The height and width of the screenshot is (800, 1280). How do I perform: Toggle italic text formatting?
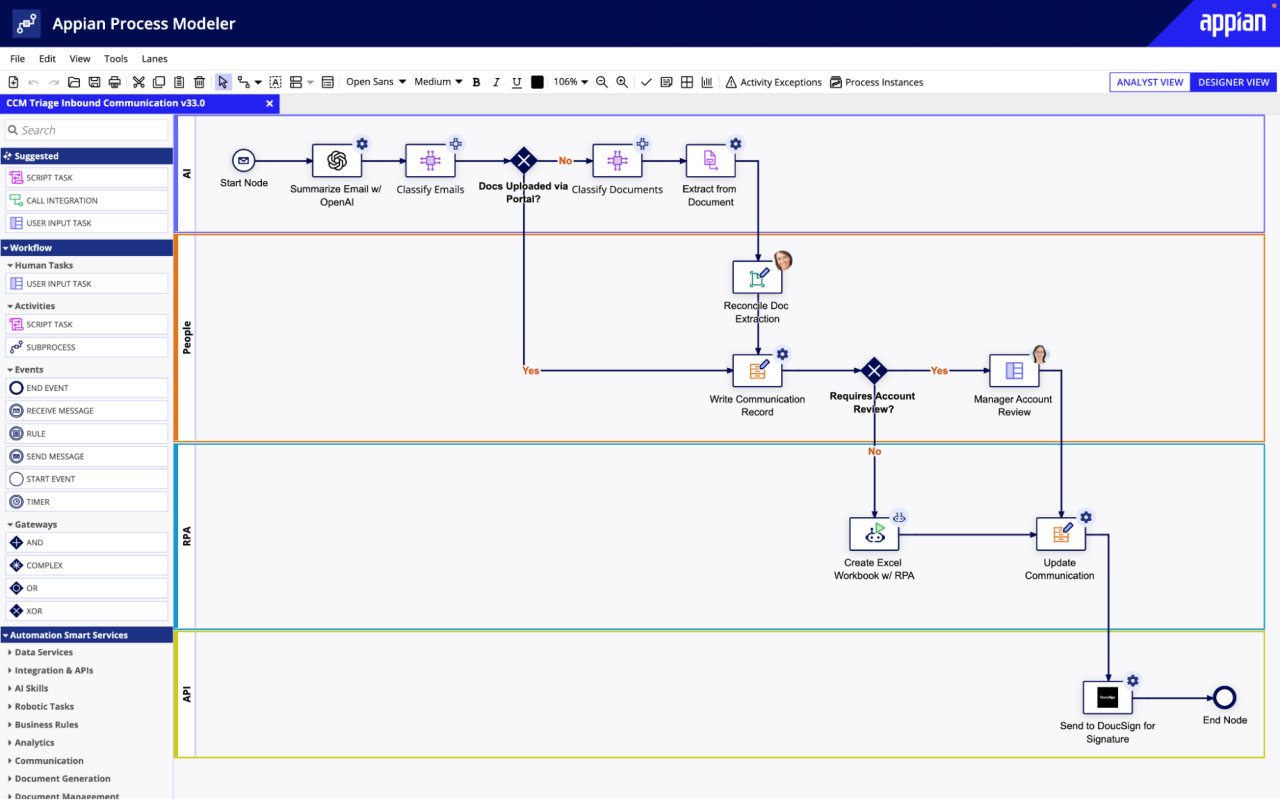(x=496, y=82)
